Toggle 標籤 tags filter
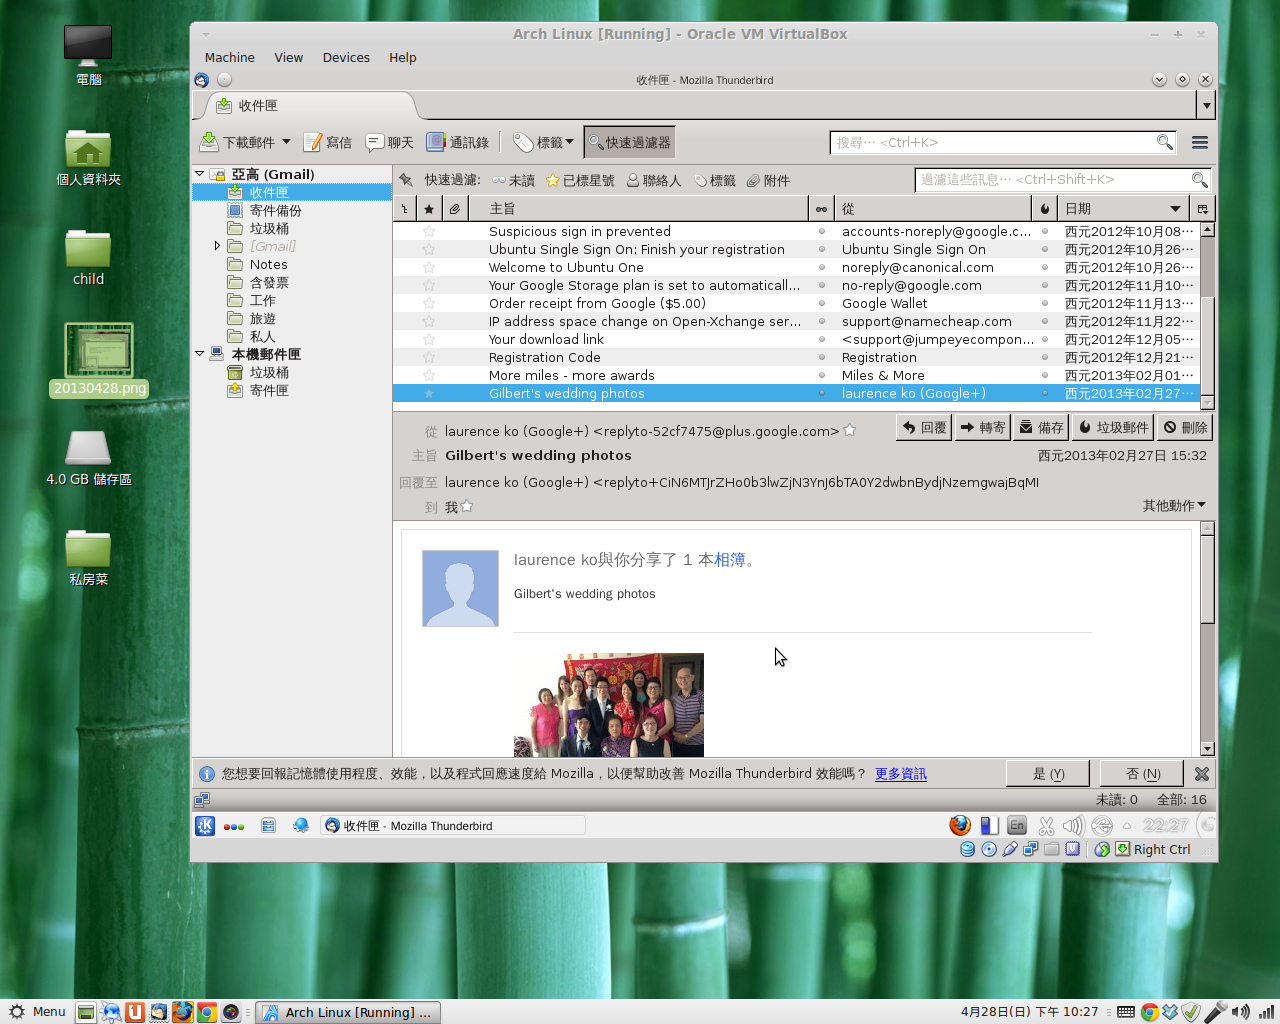The height and width of the screenshot is (1024, 1280). [x=715, y=180]
